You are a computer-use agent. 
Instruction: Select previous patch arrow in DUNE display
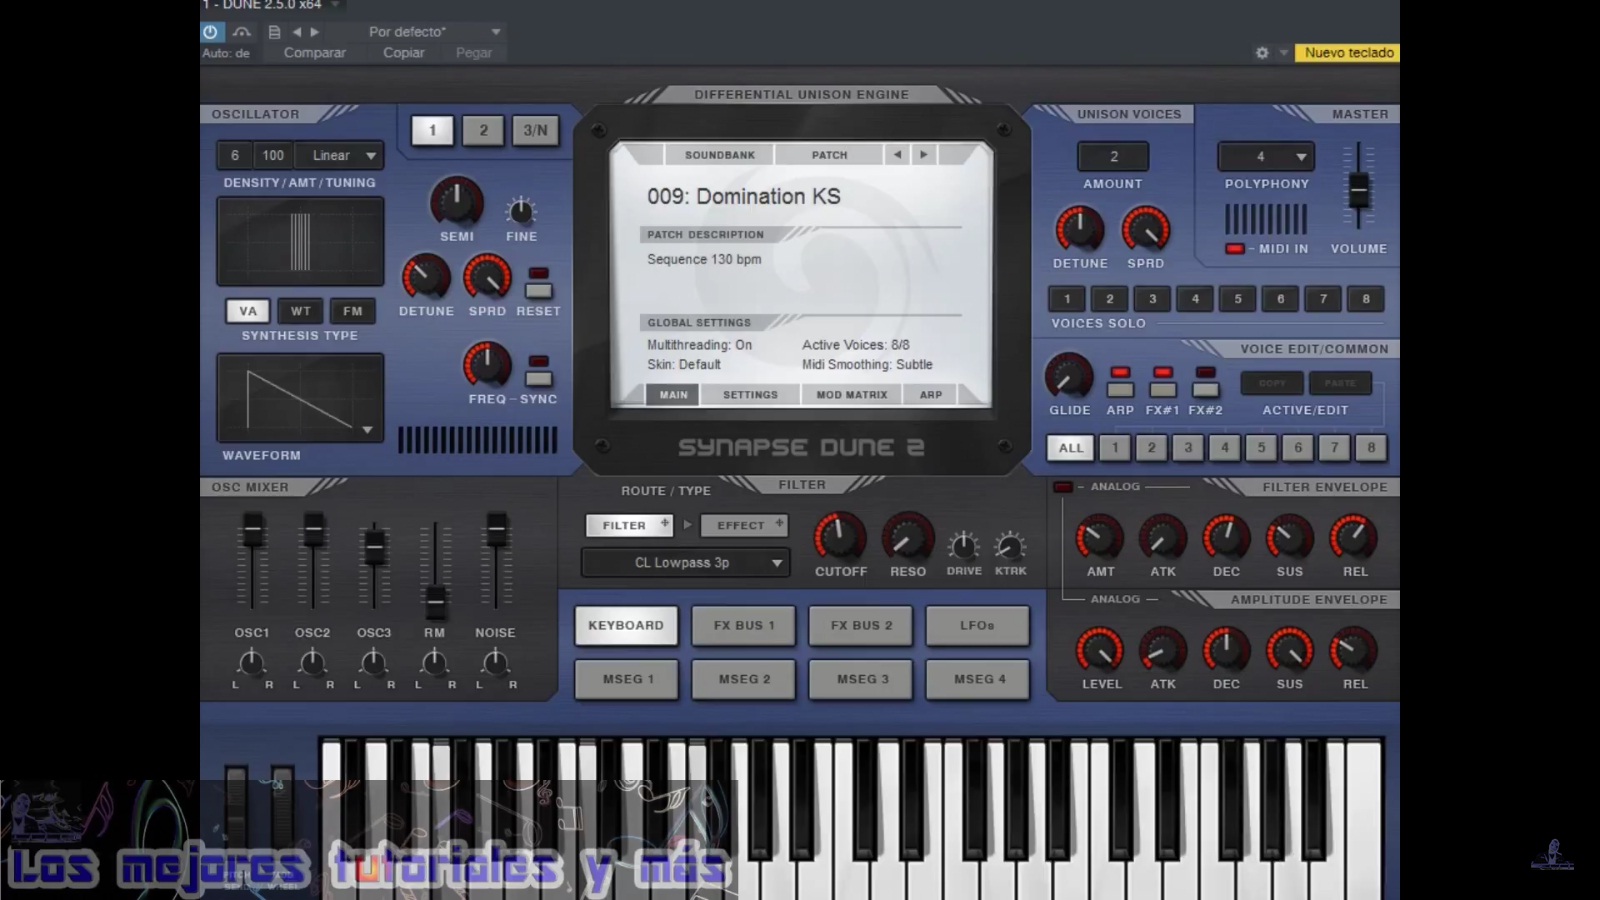click(897, 155)
